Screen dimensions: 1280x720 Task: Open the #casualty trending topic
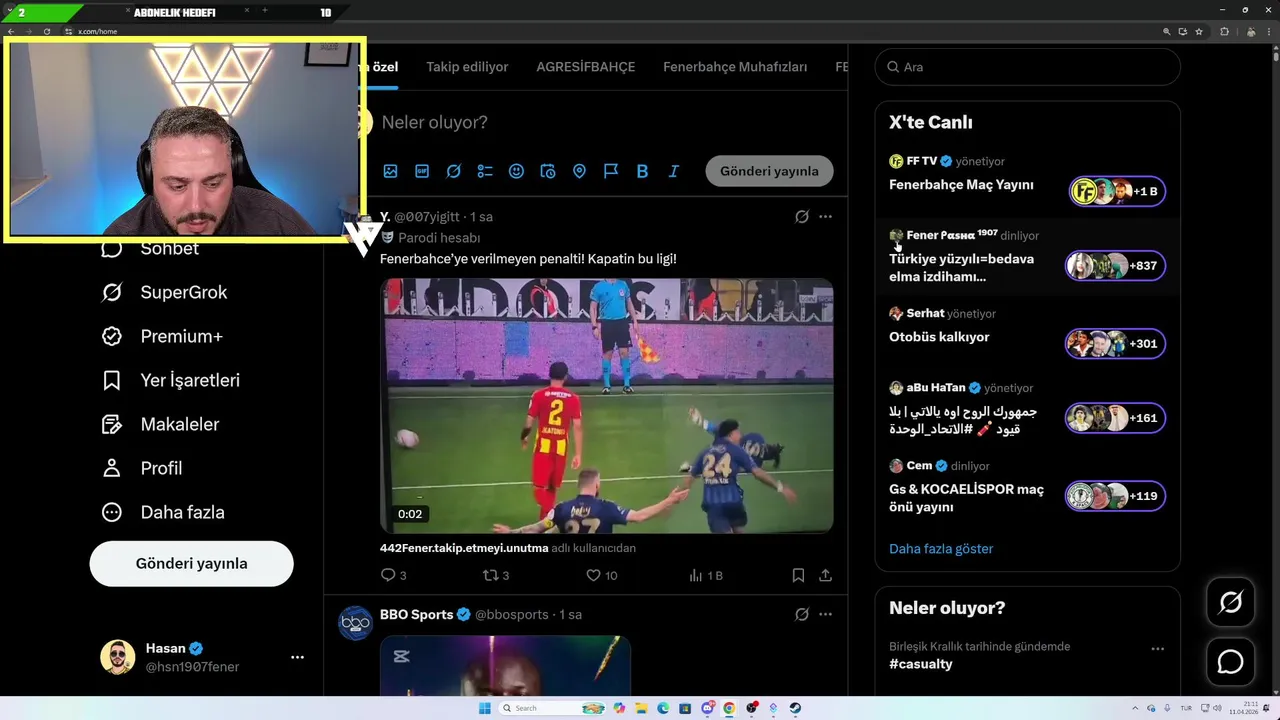921,664
